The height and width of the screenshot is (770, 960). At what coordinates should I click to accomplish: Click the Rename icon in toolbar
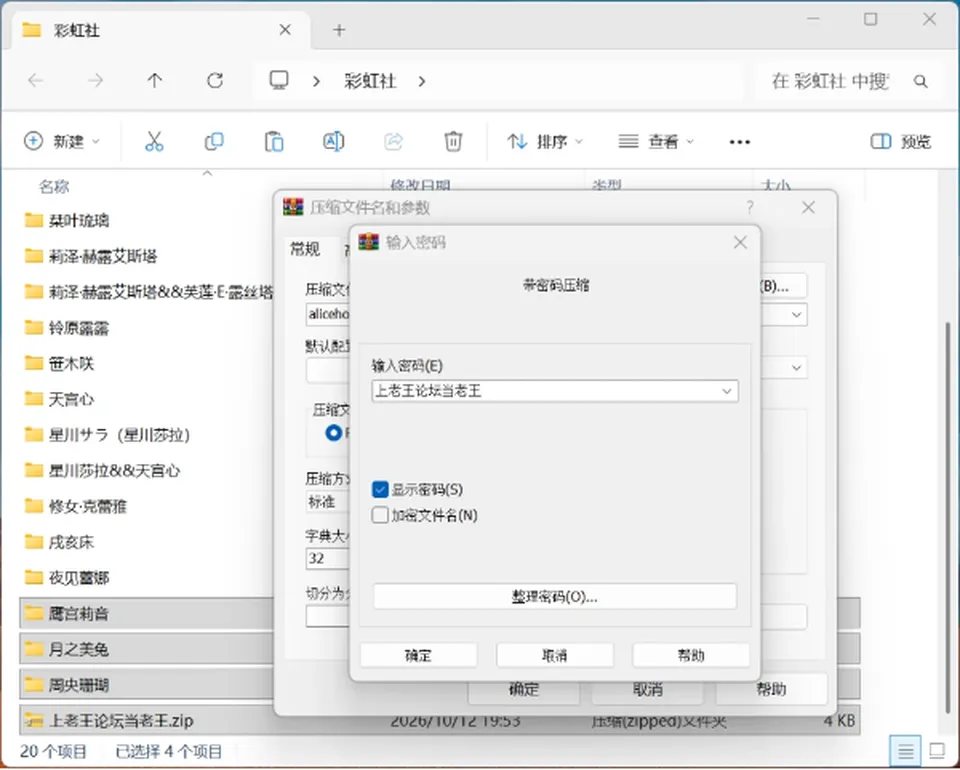[x=333, y=141]
